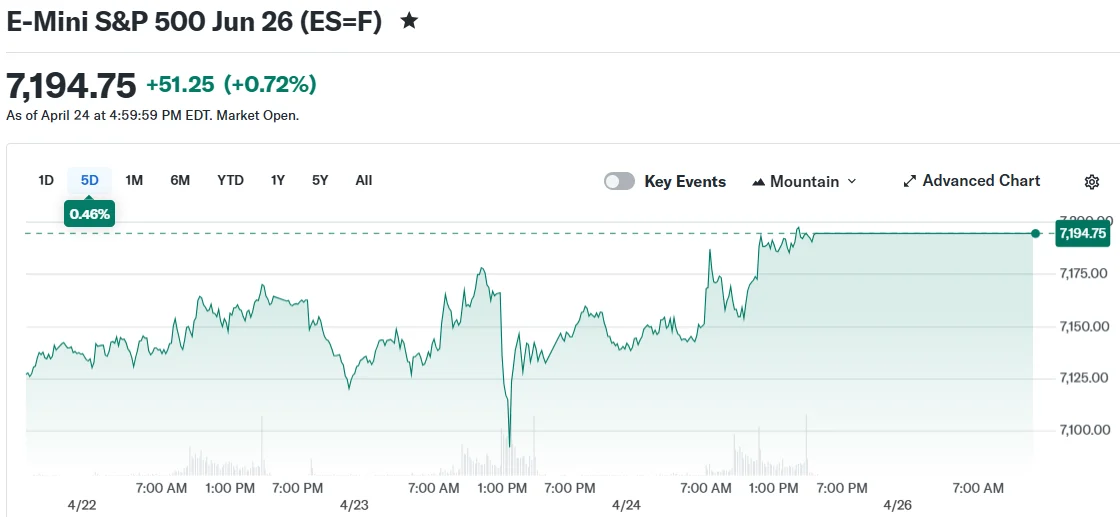Click the 0.46% change badge
This screenshot has height=517, width=1120.
(x=90, y=214)
